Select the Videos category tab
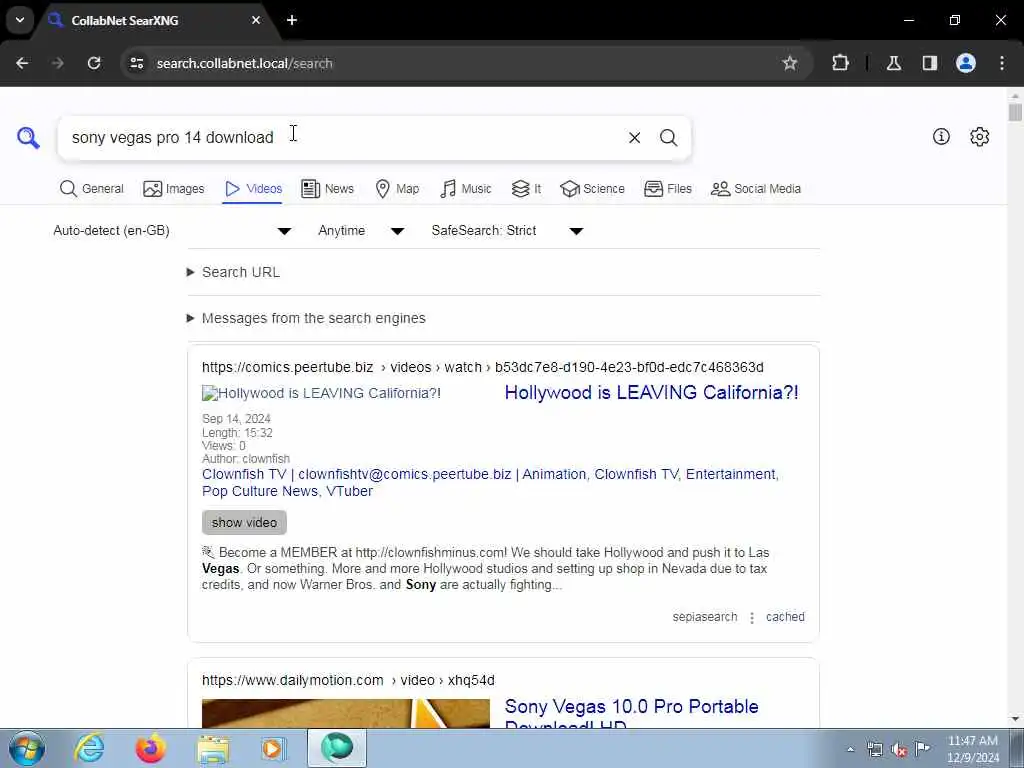Image resolution: width=1024 pixels, height=768 pixels. (x=253, y=189)
